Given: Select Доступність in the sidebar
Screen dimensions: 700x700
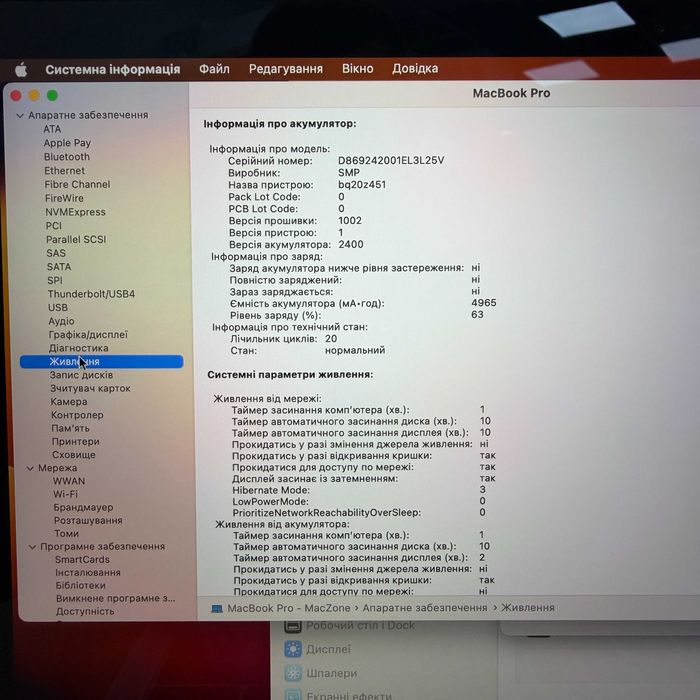Looking at the screenshot, I should tap(85, 612).
